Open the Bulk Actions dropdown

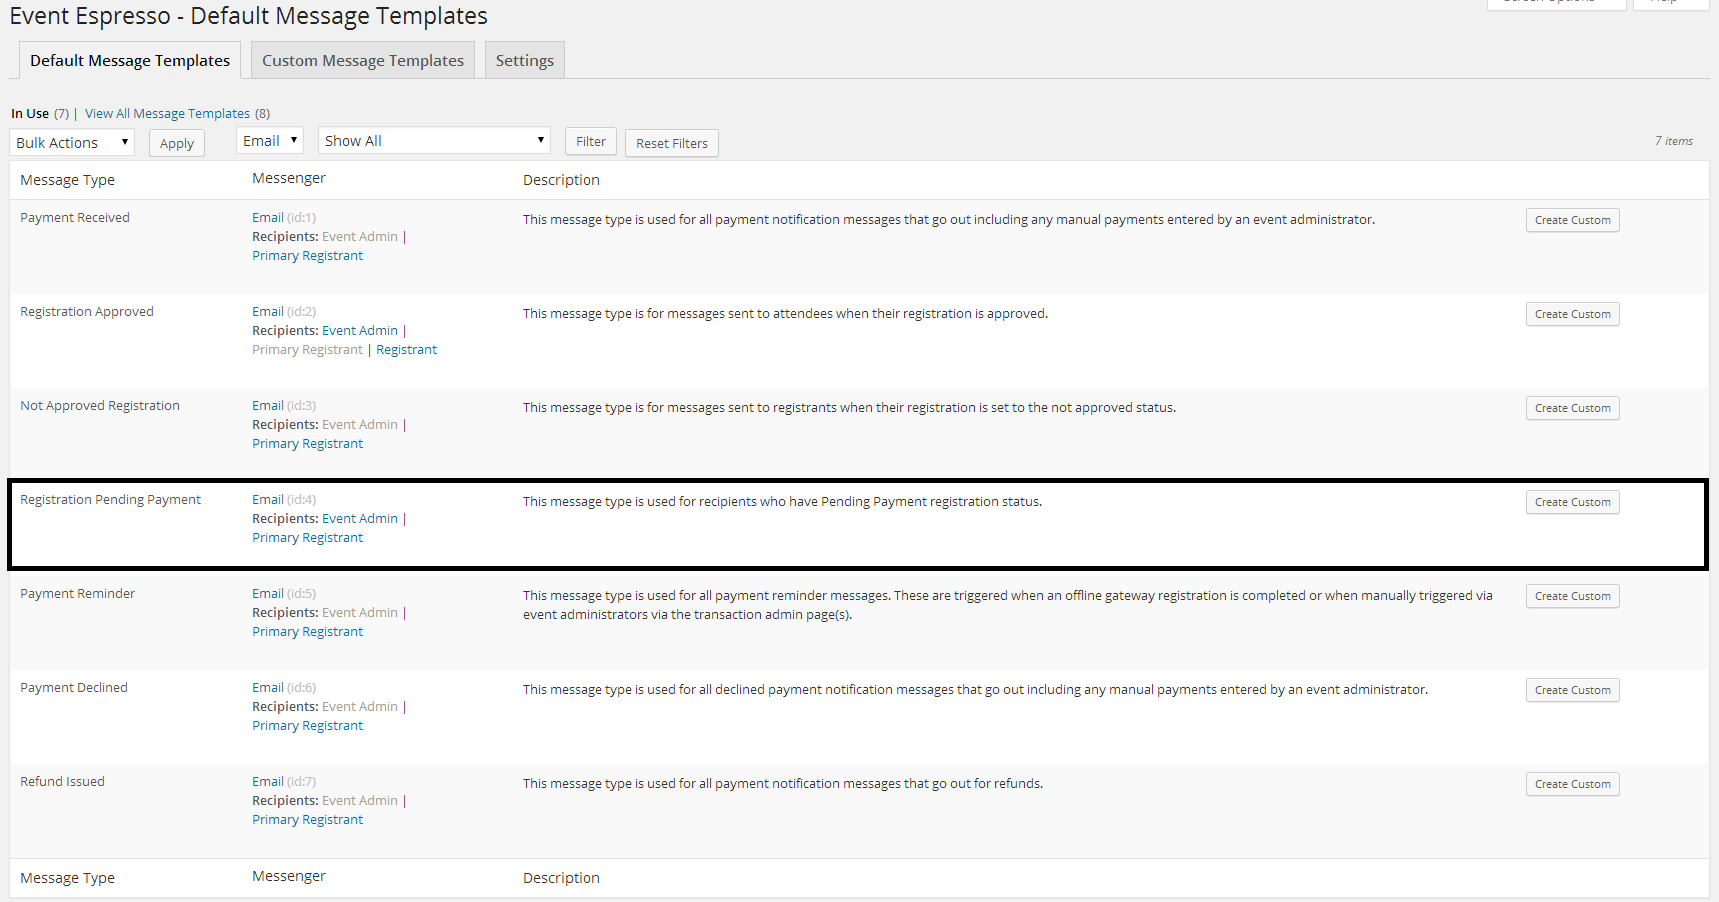coord(72,142)
